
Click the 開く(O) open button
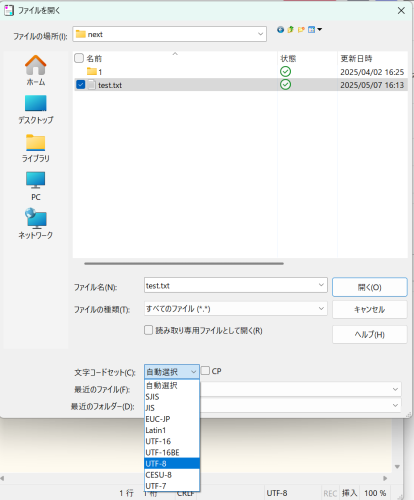(x=370, y=287)
